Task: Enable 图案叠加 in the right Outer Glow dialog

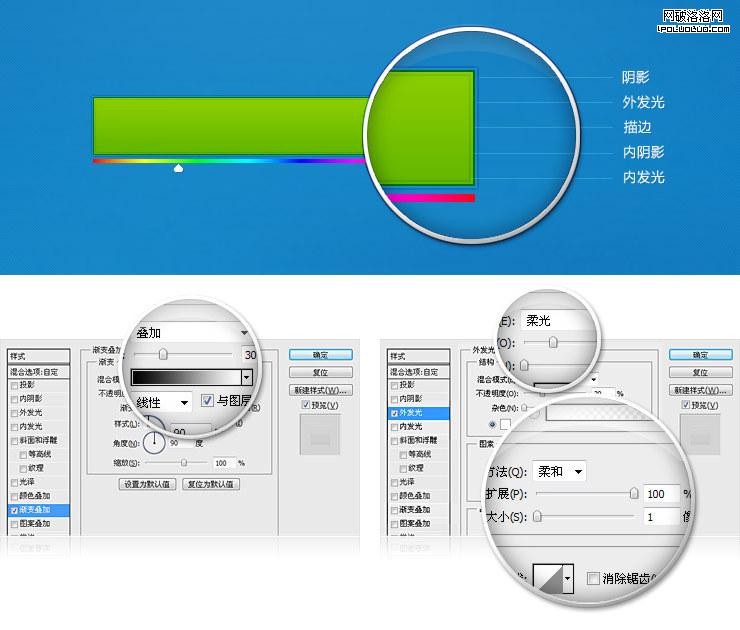Action: pos(394,524)
